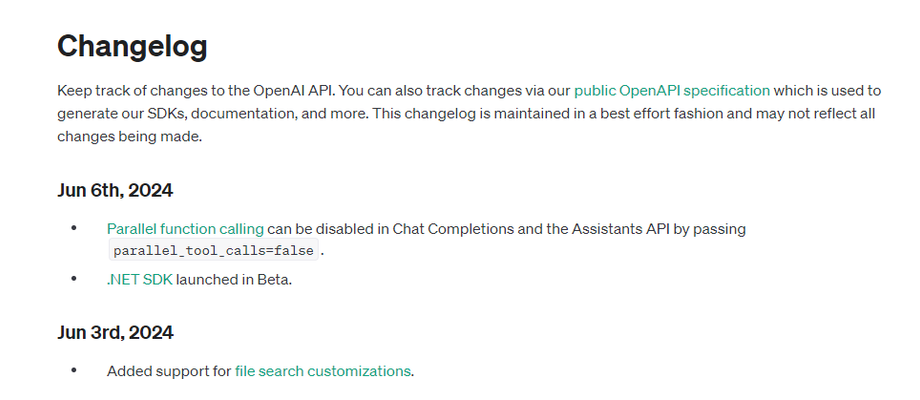Click the Changelog page heading

132,46
